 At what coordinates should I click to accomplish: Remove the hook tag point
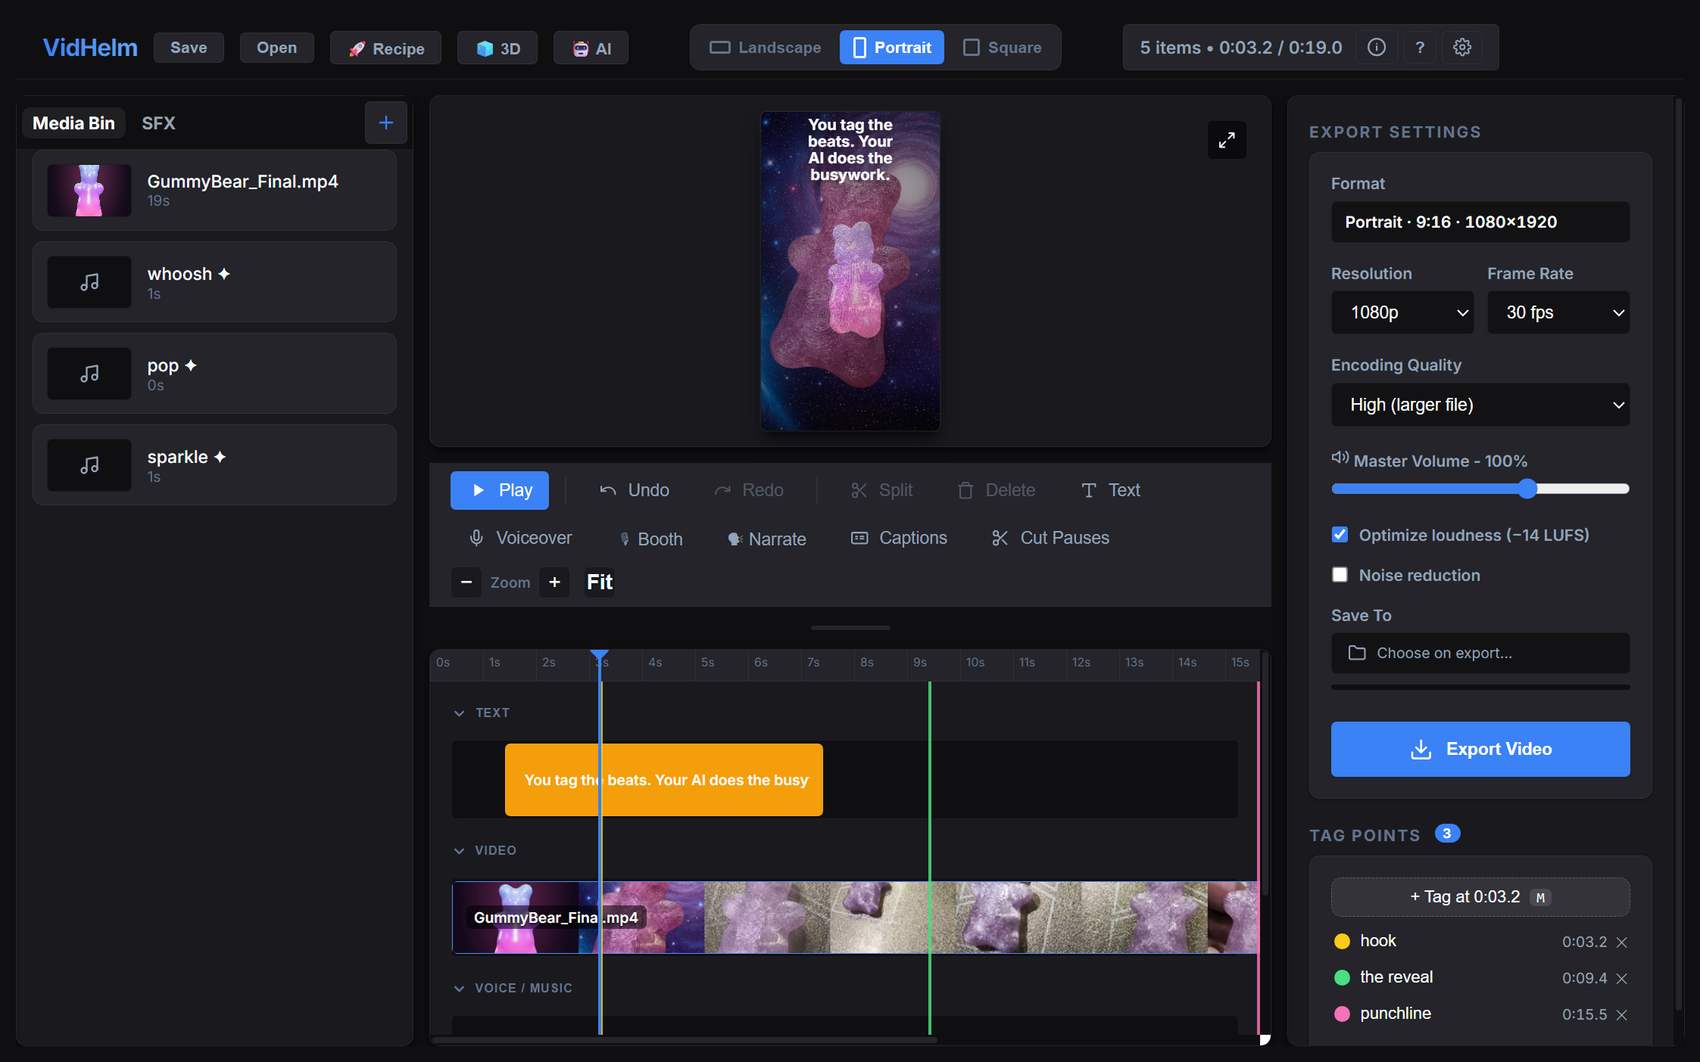tap(1622, 942)
